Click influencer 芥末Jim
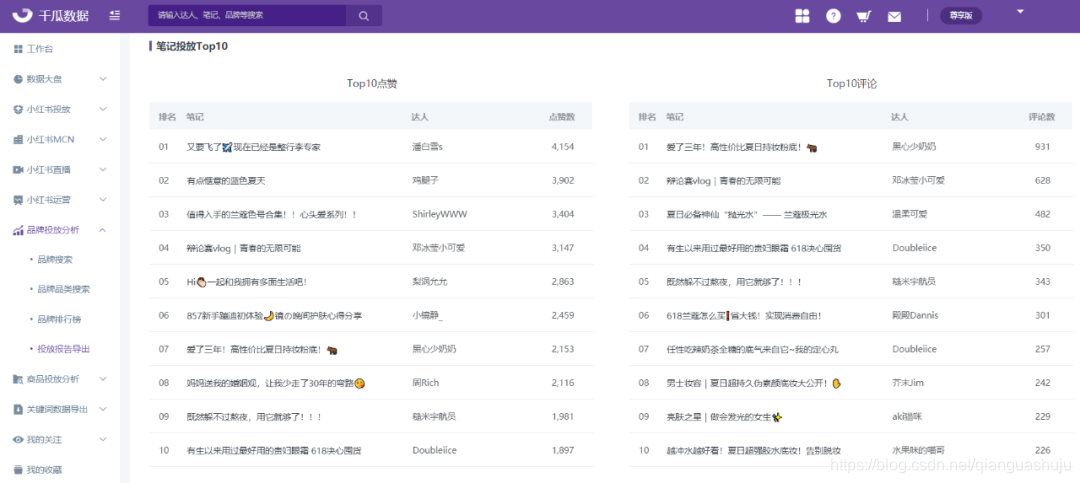This screenshot has height=483, width=1080. pos(908,383)
